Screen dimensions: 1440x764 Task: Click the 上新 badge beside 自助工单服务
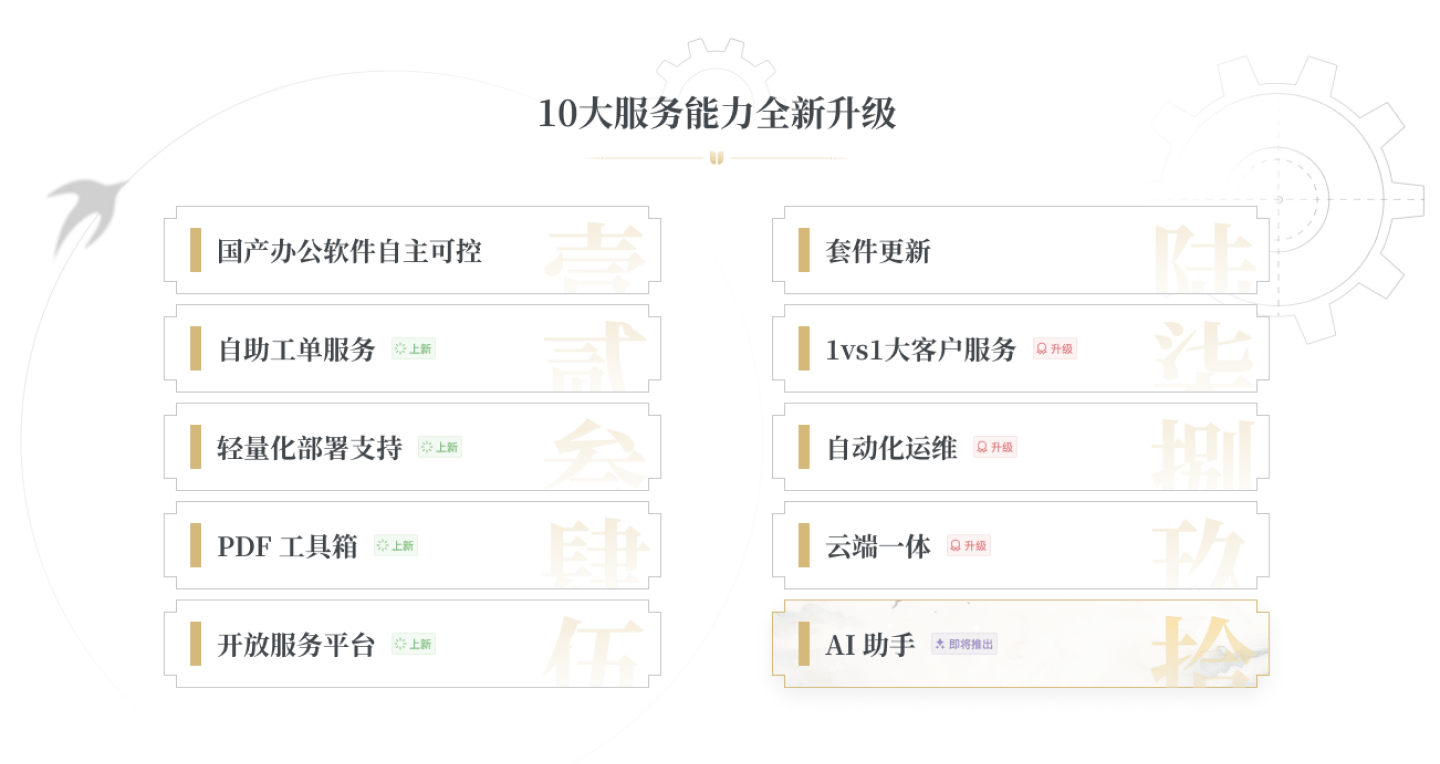tap(414, 349)
